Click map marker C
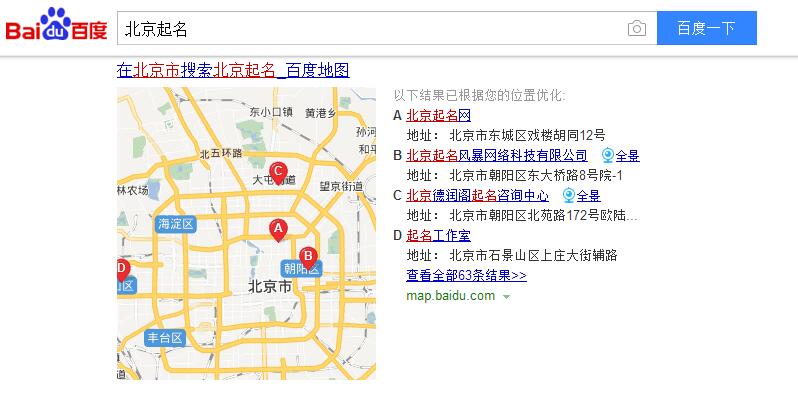The image size is (798, 394). pos(278,173)
